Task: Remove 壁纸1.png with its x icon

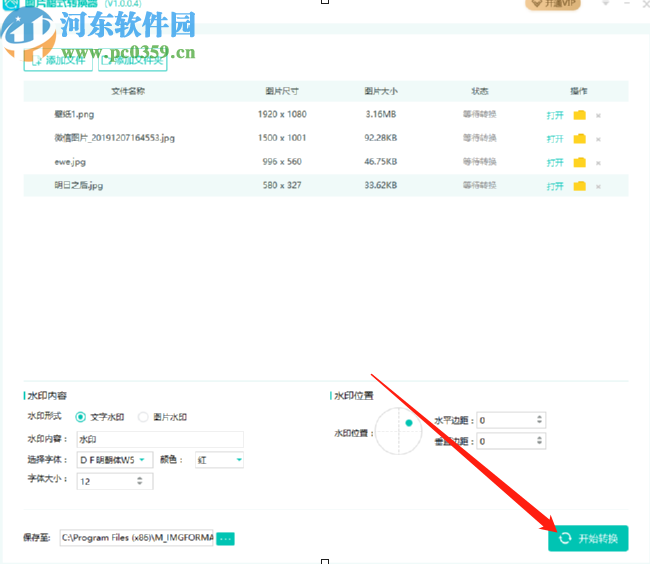Action: pos(598,116)
